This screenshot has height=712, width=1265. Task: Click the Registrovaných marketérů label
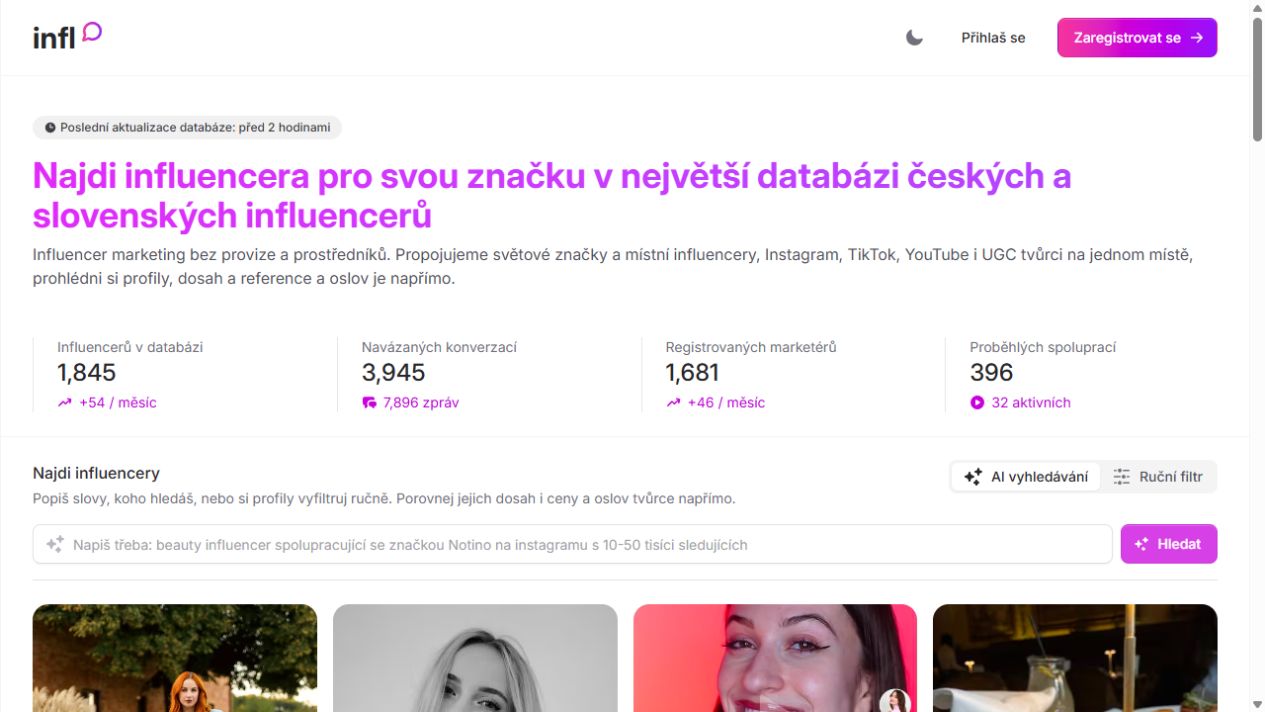click(751, 347)
